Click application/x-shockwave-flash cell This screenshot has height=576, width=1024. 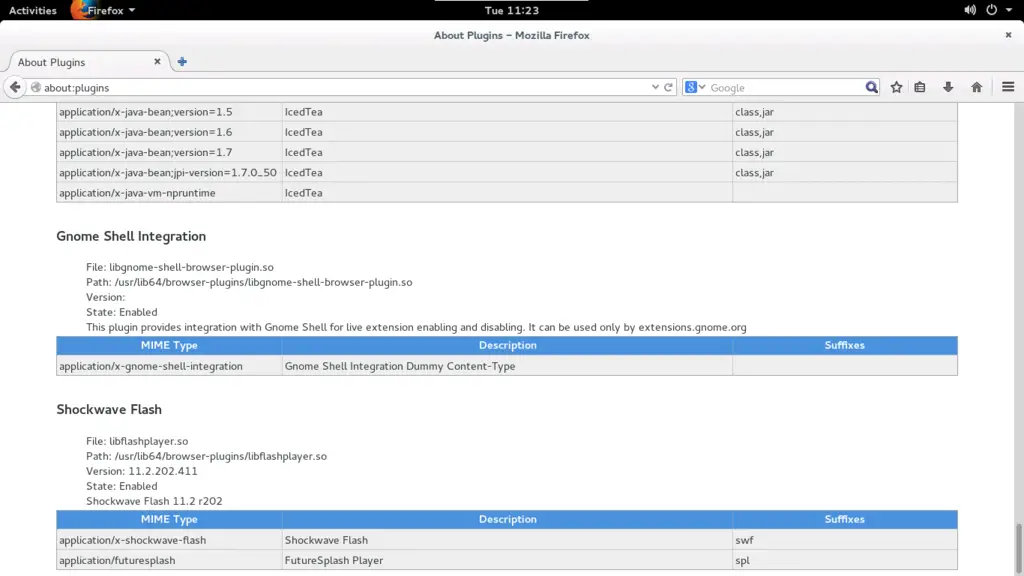169,540
